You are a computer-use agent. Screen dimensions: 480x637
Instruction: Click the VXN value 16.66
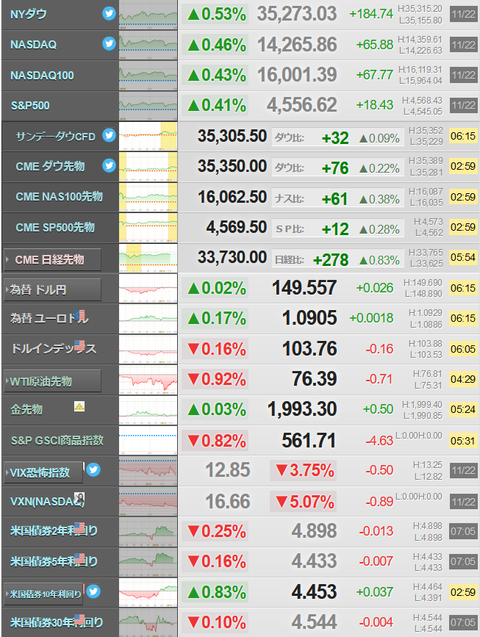[228, 501]
